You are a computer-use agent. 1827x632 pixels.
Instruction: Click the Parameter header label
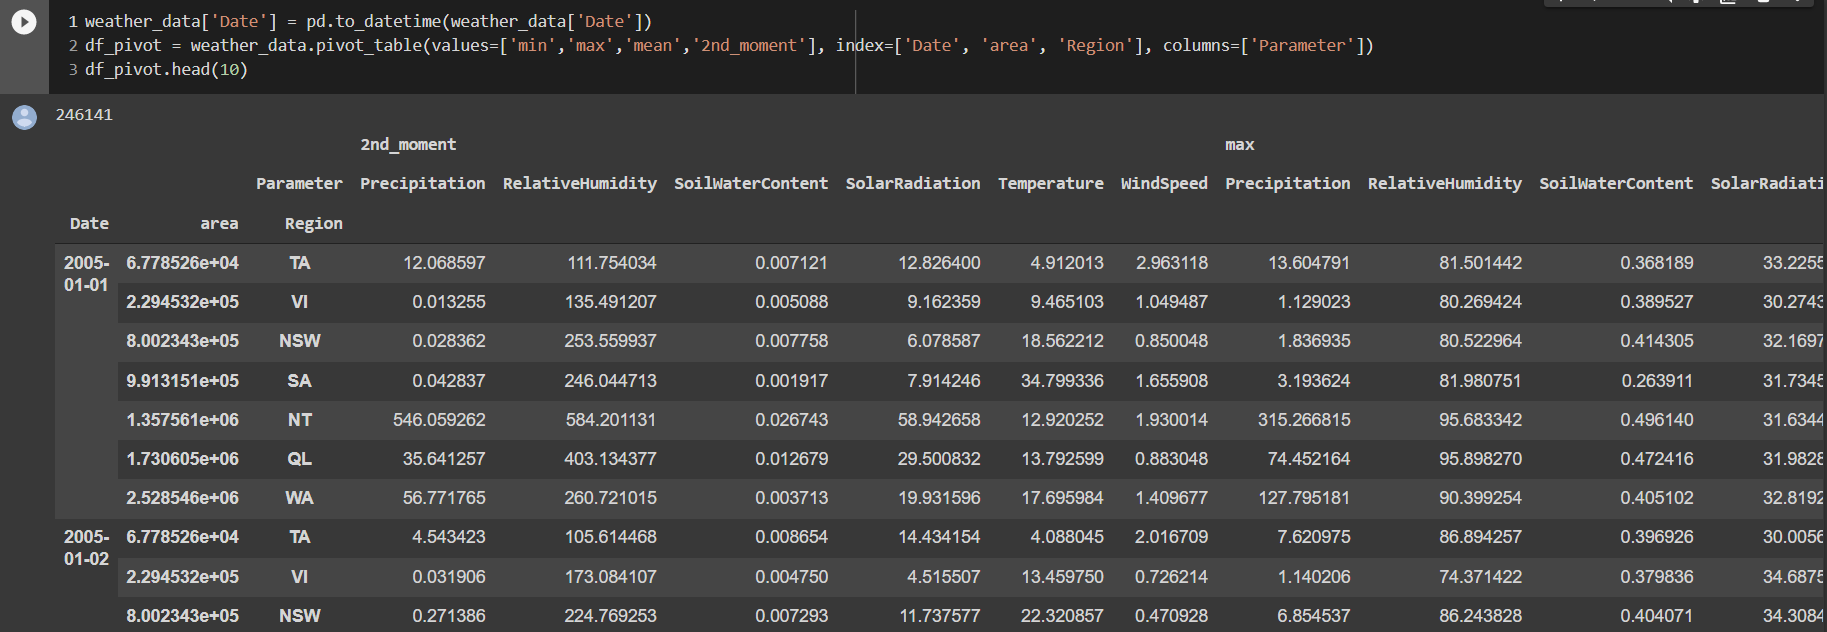click(299, 183)
